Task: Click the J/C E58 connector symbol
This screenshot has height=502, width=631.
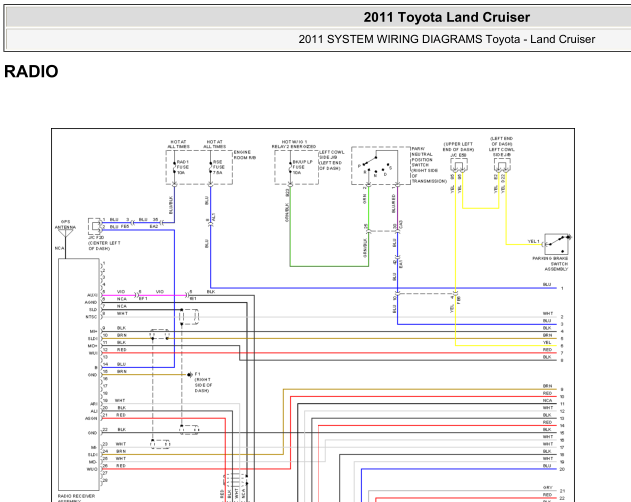Action: point(459,165)
